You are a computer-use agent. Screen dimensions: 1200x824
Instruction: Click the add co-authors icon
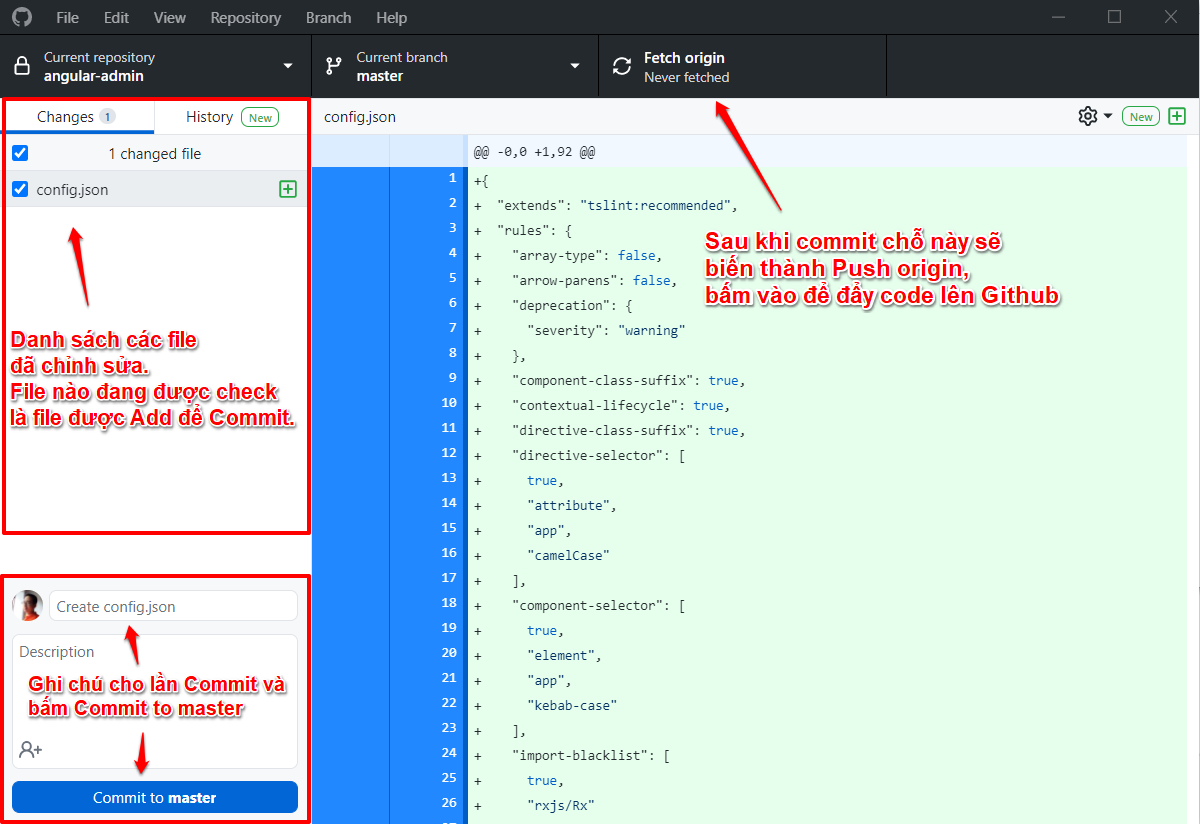[31, 749]
